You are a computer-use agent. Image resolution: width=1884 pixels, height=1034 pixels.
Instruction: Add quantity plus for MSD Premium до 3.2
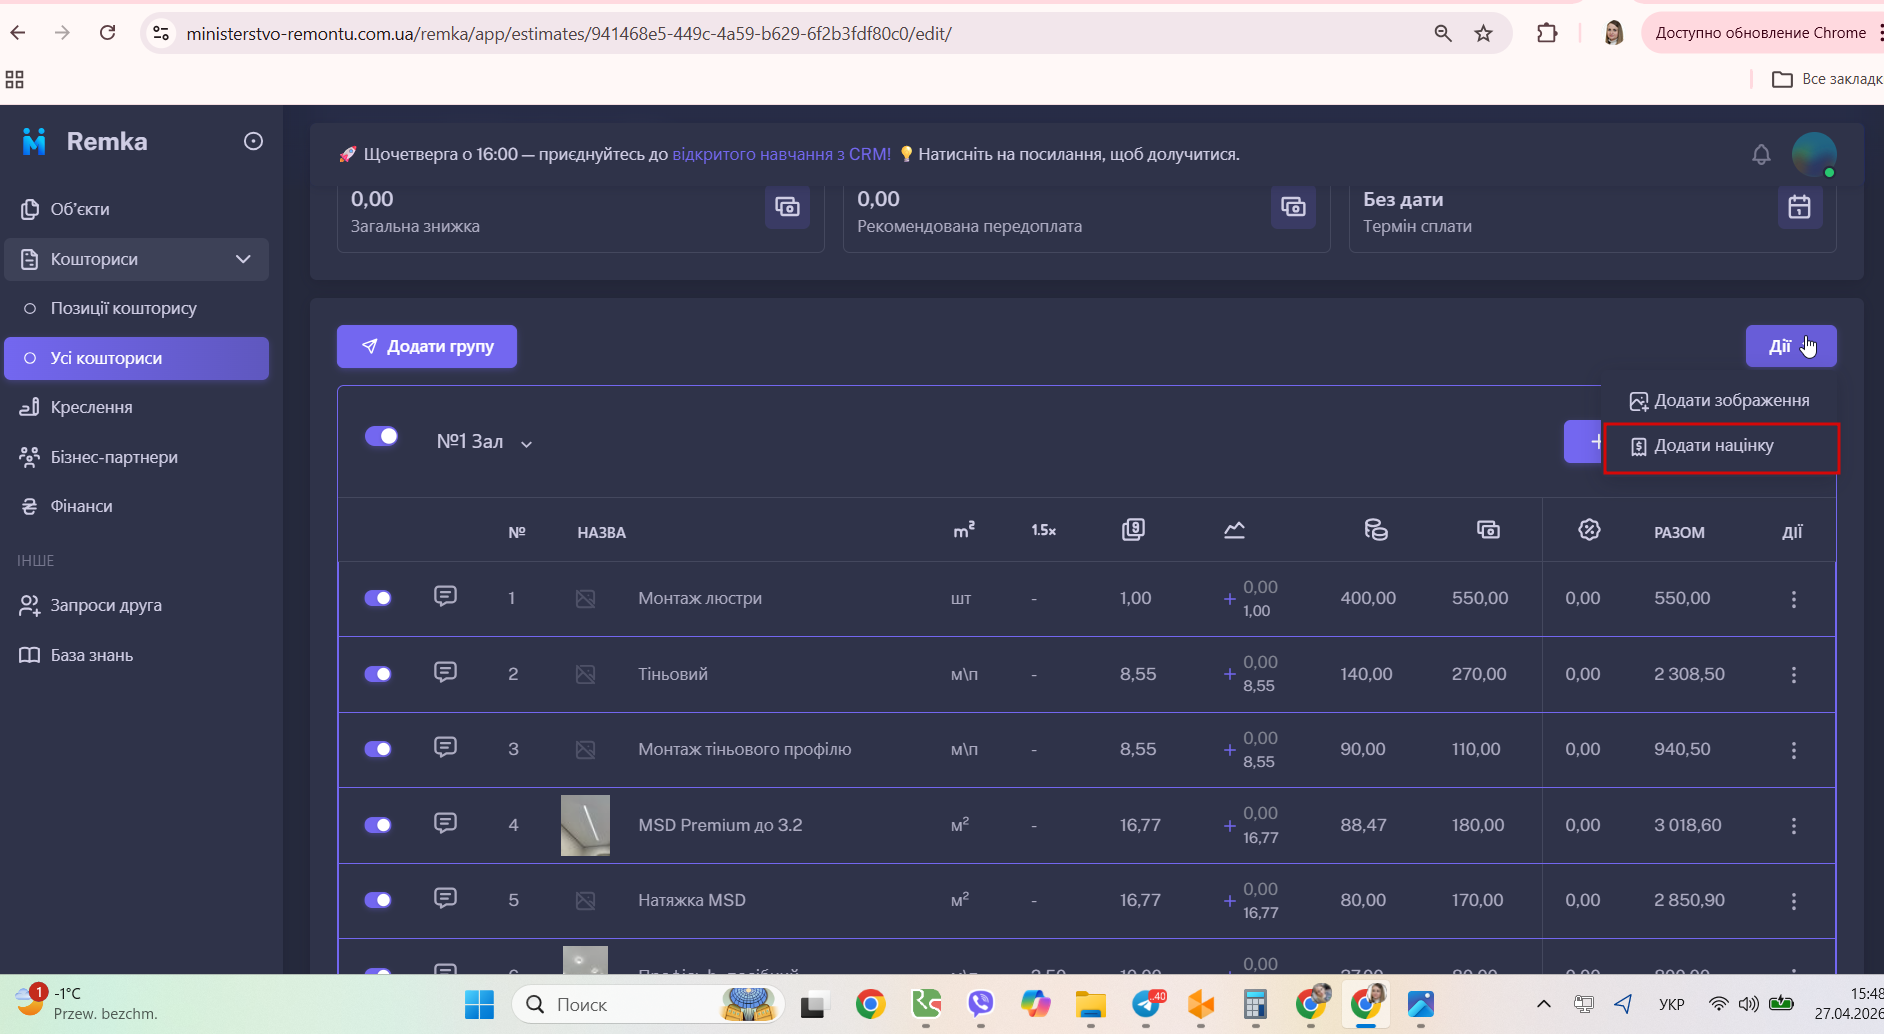pyautogui.click(x=1229, y=826)
